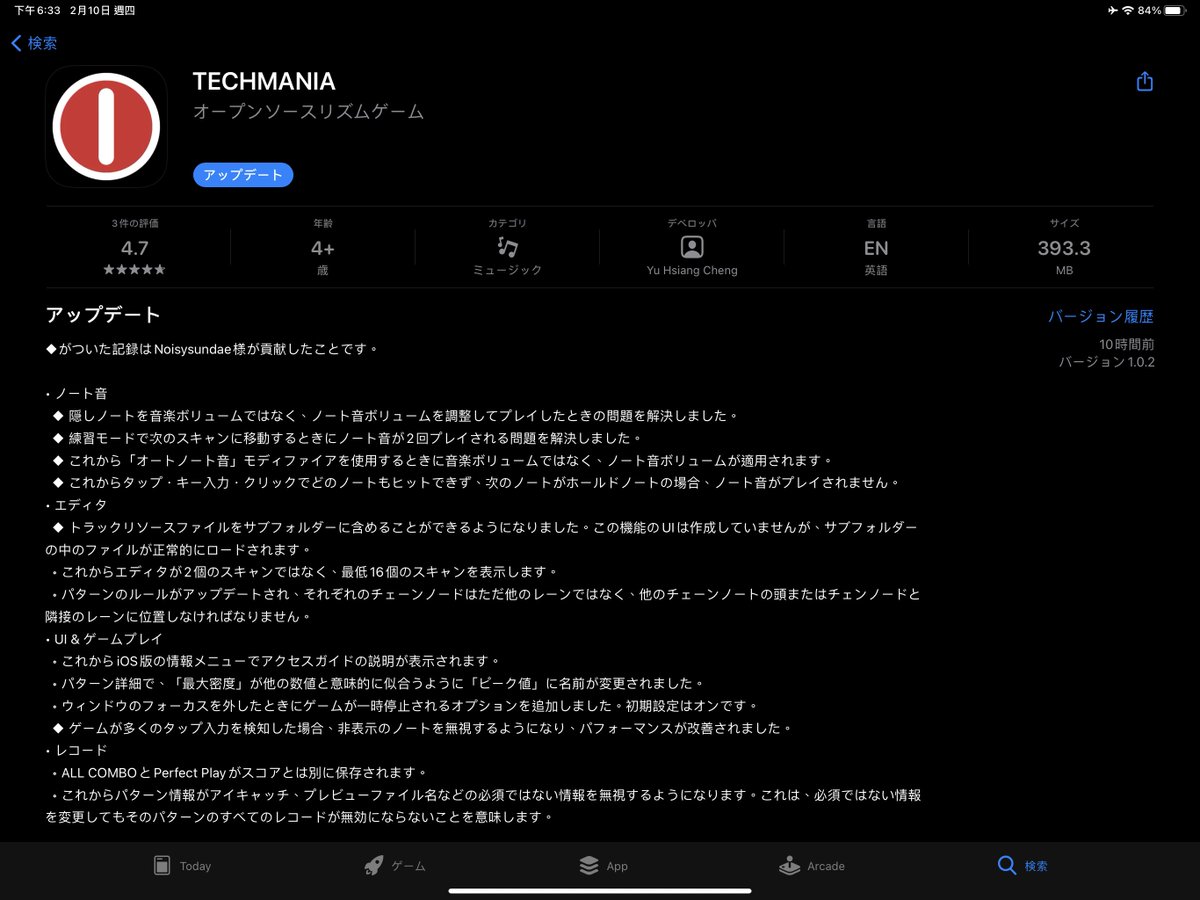Tap the 4+ age rating

tap(322, 248)
